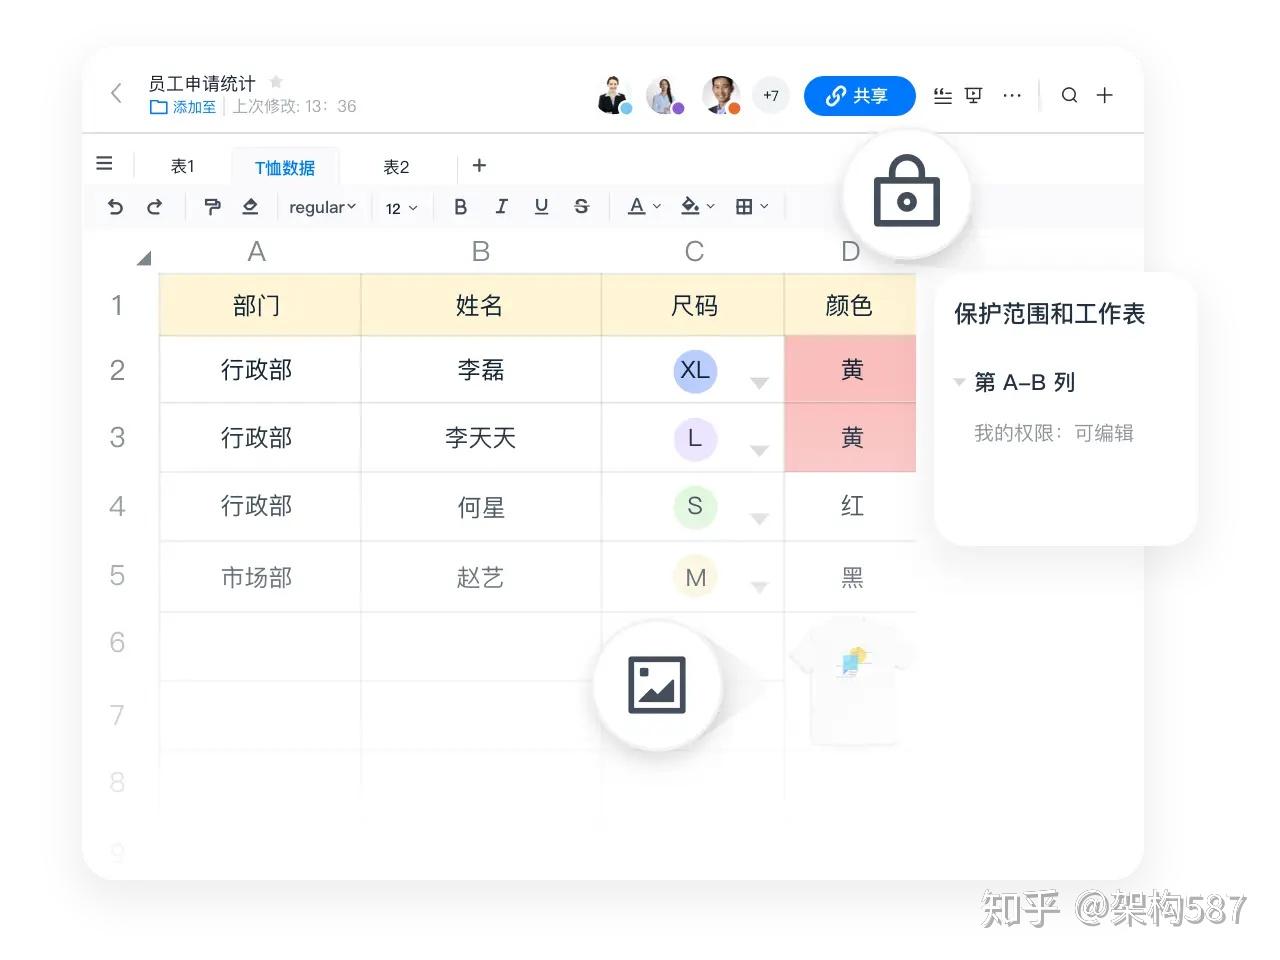
Task: Open the size dropdown for XL in row 2
Action: point(760,383)
